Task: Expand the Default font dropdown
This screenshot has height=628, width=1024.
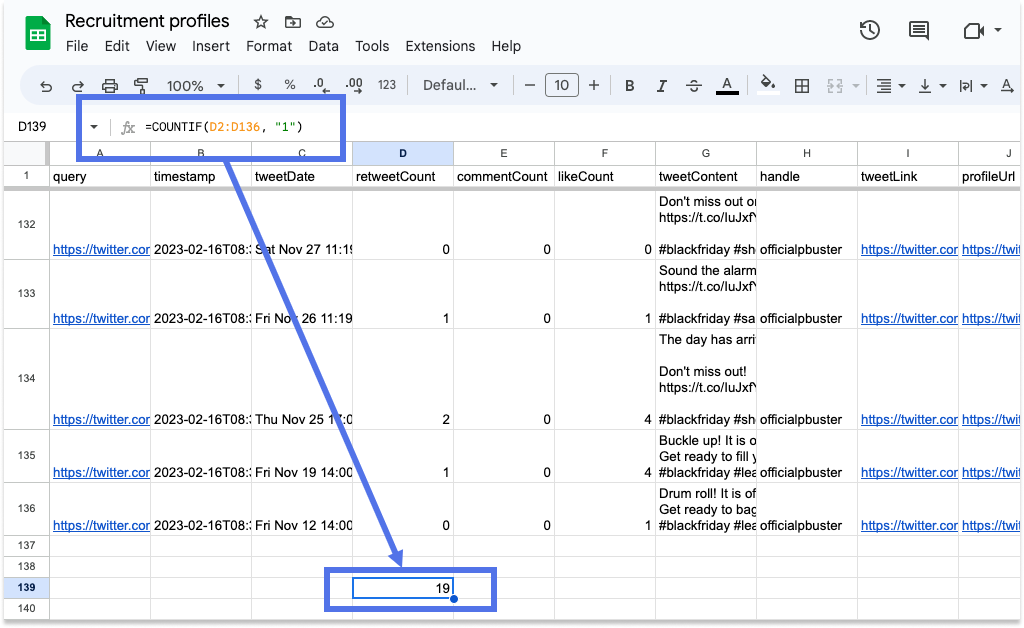Action: pyautogui.click(x=460, y=85)
